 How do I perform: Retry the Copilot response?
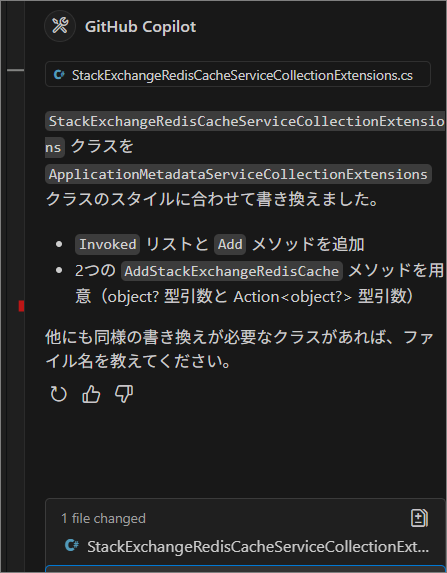(x=58, y=394)
